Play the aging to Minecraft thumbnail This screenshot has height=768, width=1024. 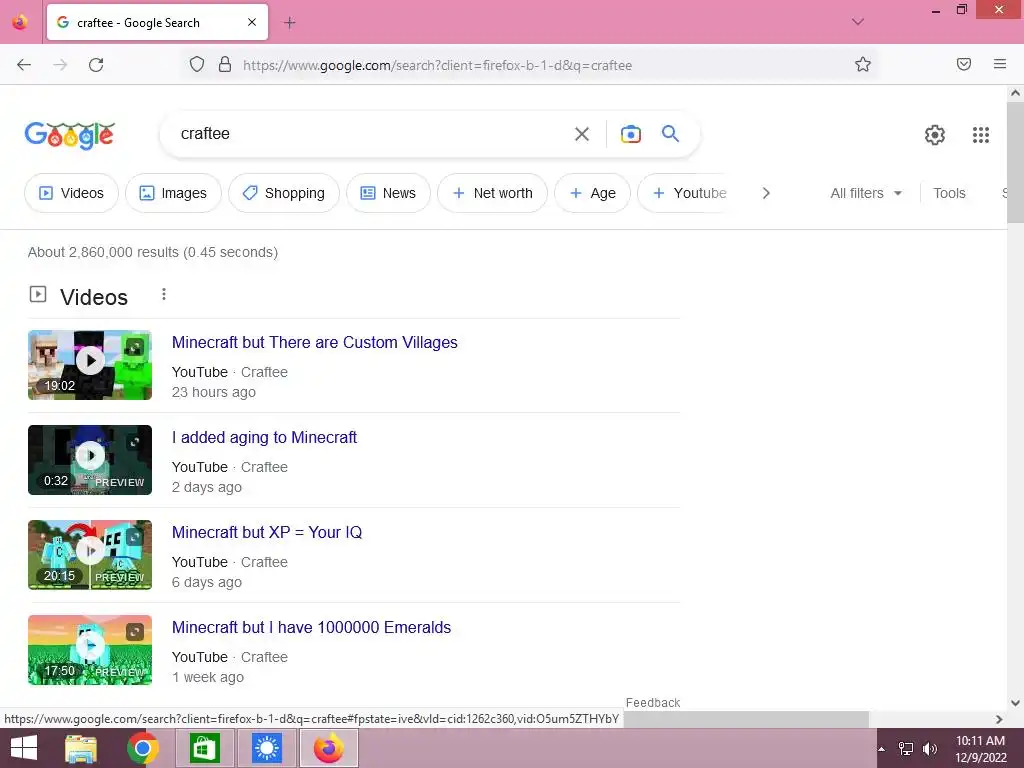pyautogui.click(x=90, y=460)
